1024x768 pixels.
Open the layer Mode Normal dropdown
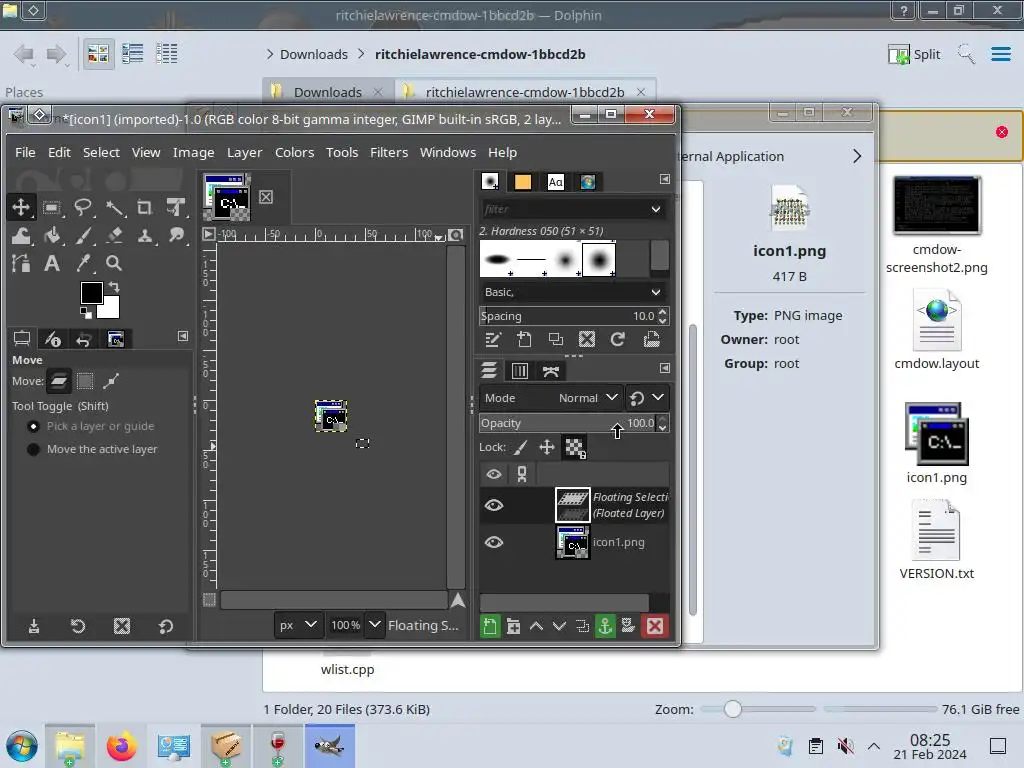coord(550,398)
